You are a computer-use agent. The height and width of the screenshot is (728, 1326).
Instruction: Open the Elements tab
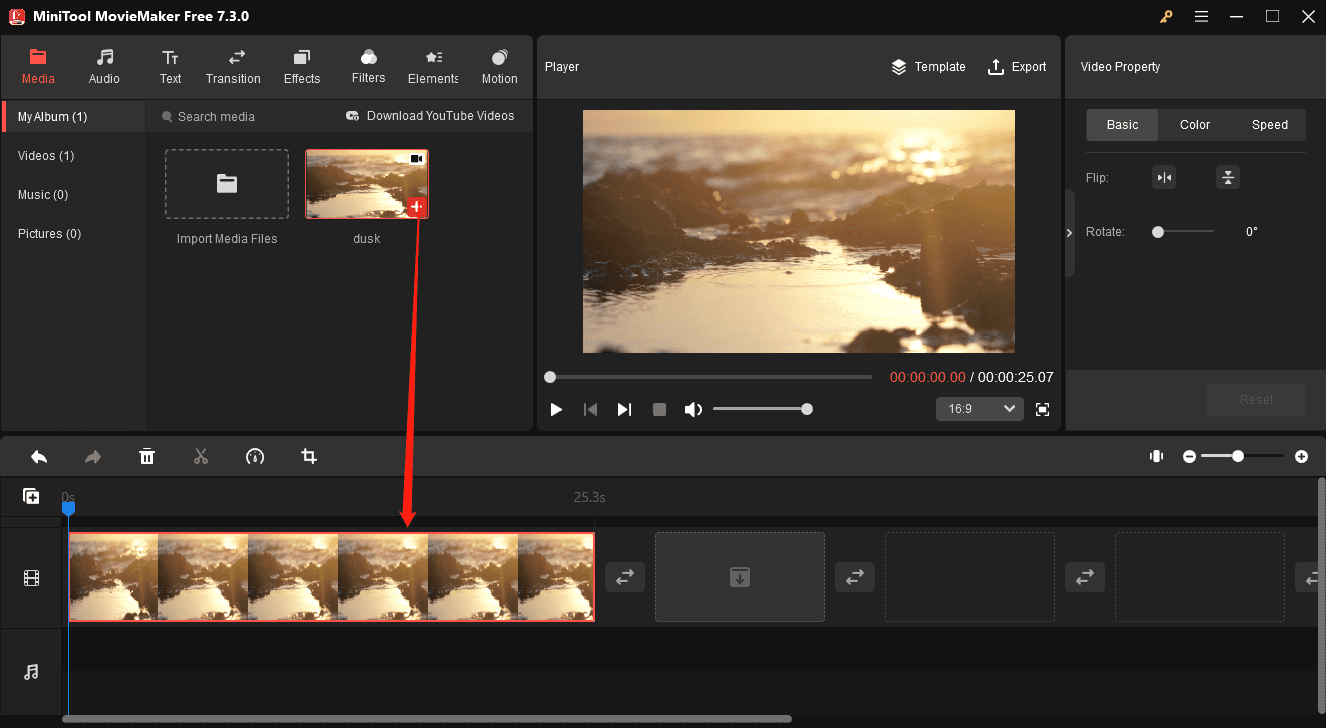coord(433,66)
